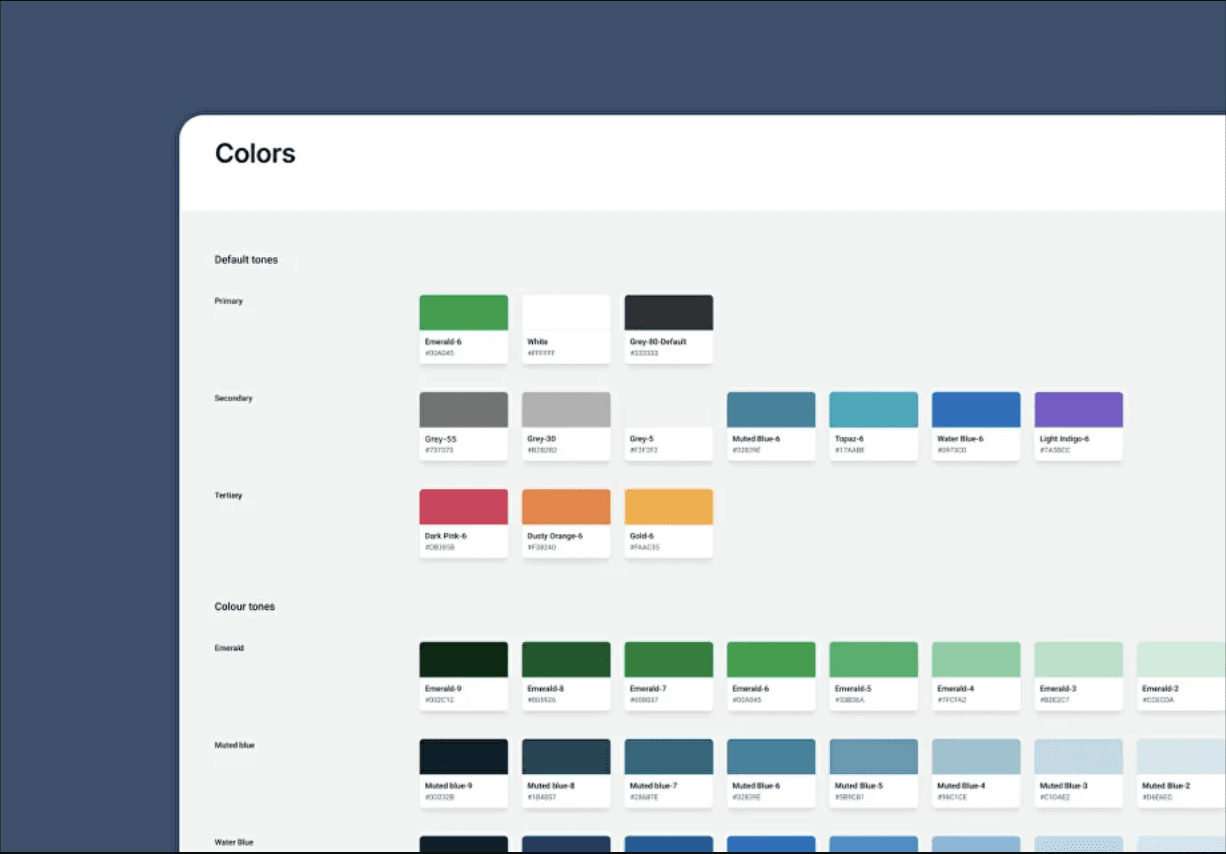The image size is (1226, 854).
Task: Select the Grey-55 color swatch
Action: (463, 426)
